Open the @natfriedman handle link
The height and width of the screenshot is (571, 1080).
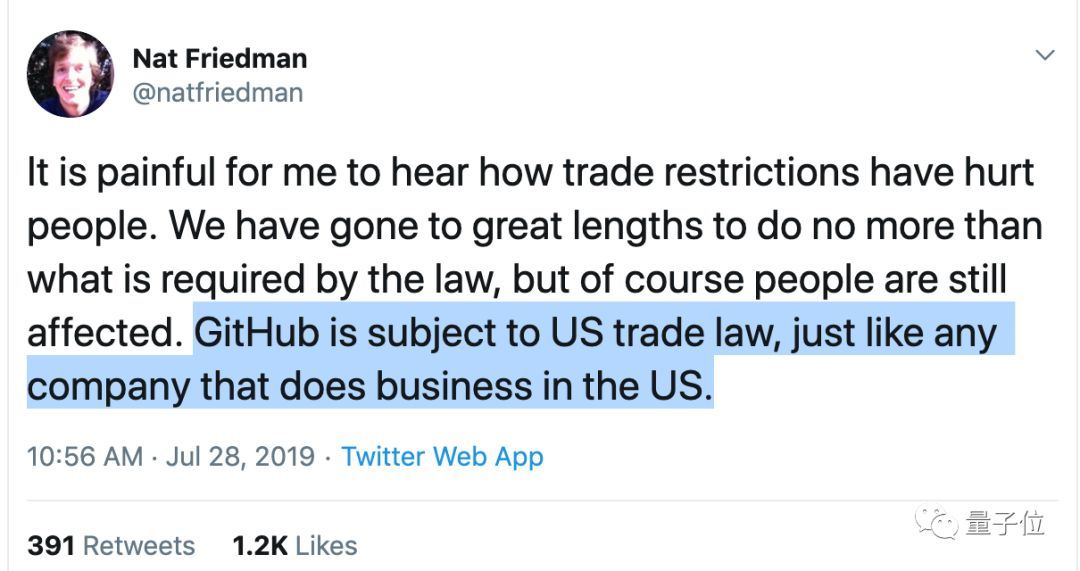(x=218, y=92)
